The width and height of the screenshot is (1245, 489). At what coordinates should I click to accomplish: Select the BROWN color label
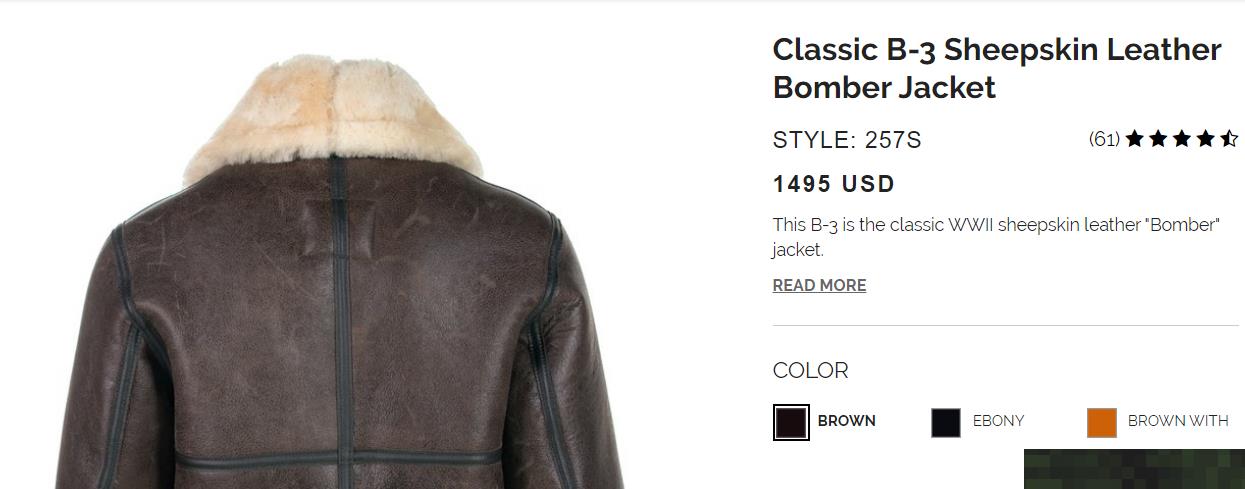point(846,421)
